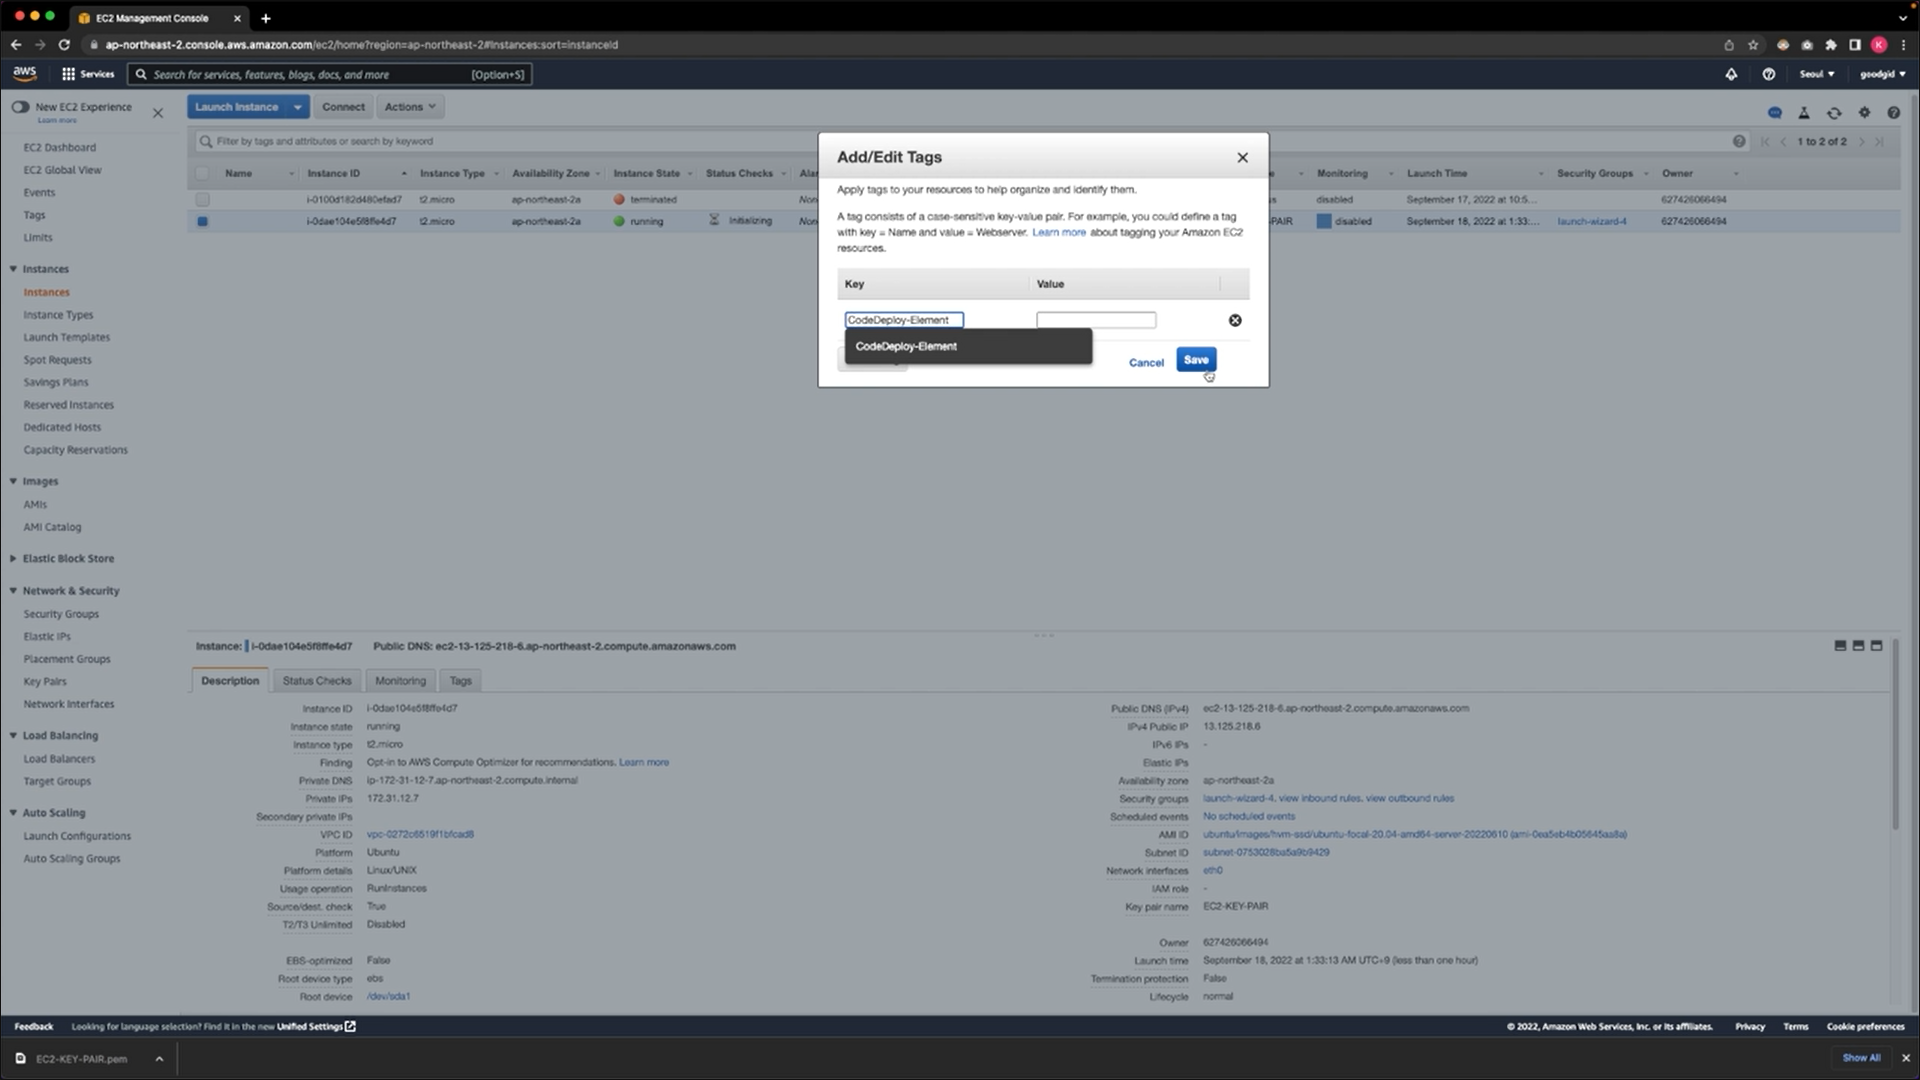Minimize the details pane layout icon
Viewport: 1920px width, 1080px height.
pos(1840,646)
